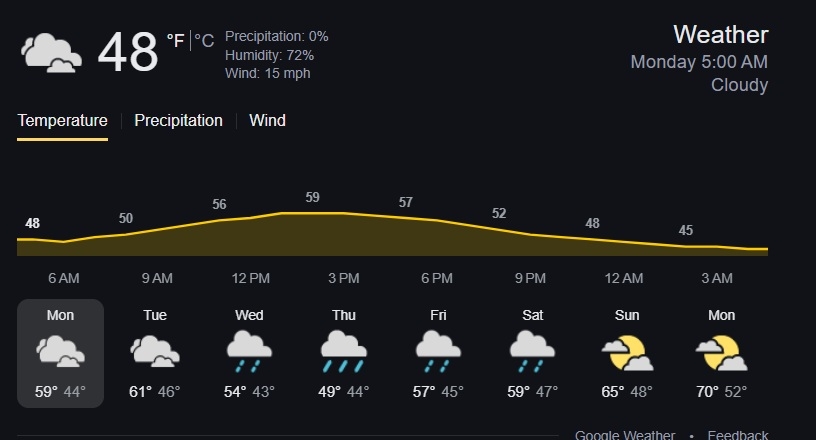This screenshot has height=440, width=816.
Task: Click Sunday's partly sunny icon
Action: tap(627, 352)
